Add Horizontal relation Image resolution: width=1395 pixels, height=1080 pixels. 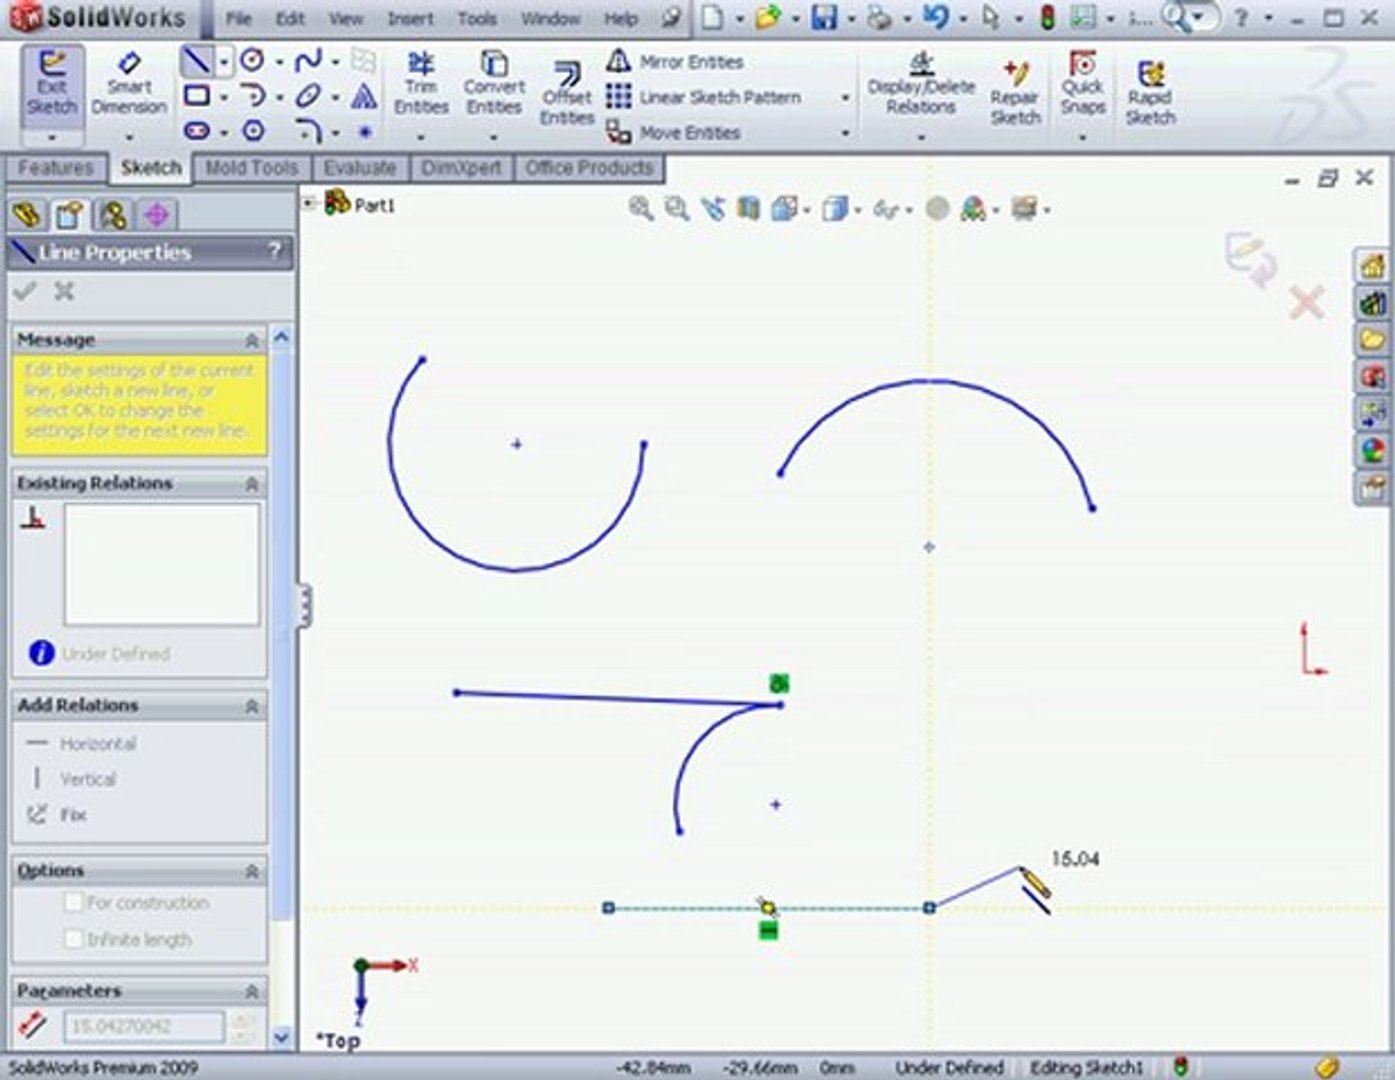click(x=81, y=743)
